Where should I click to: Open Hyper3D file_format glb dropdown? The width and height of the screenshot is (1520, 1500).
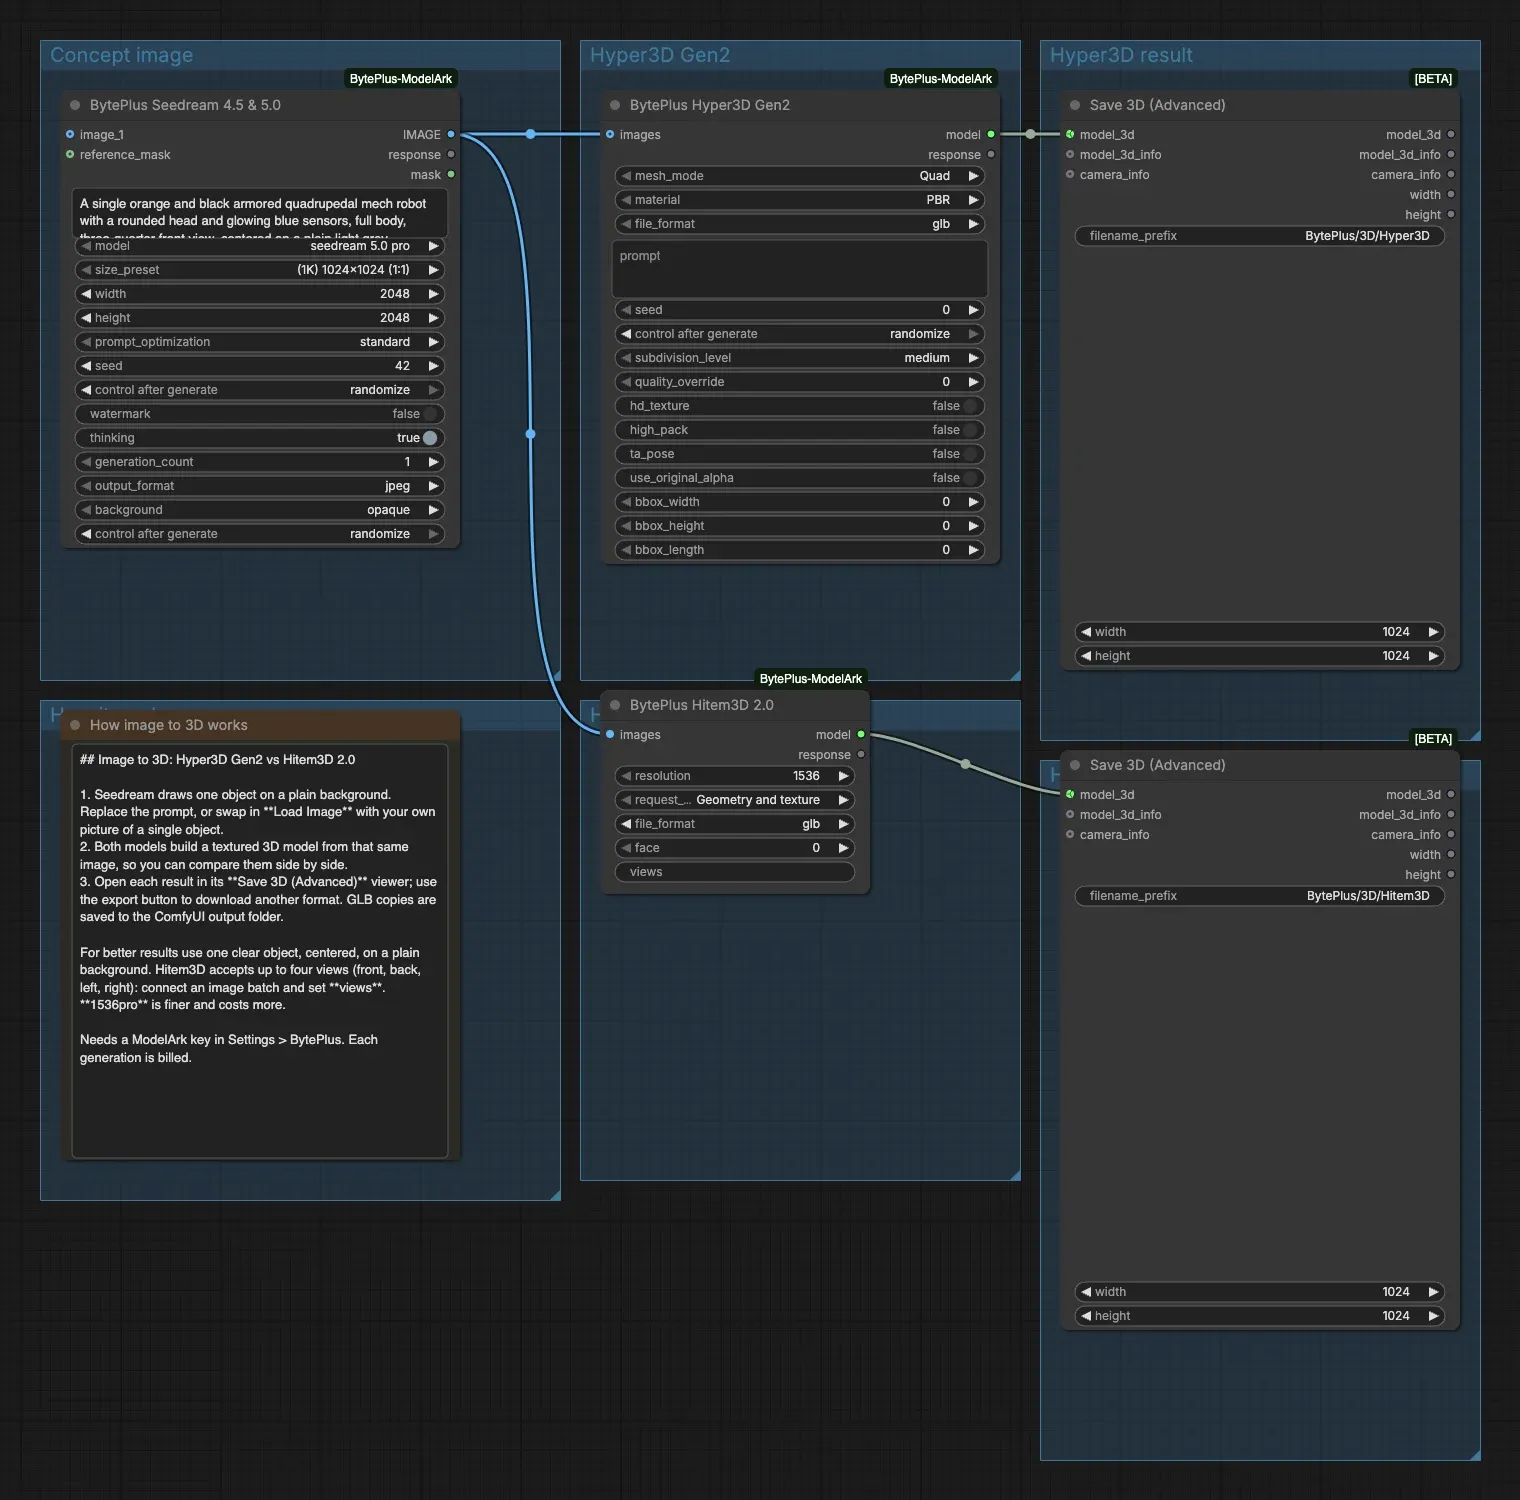[800, 224]
